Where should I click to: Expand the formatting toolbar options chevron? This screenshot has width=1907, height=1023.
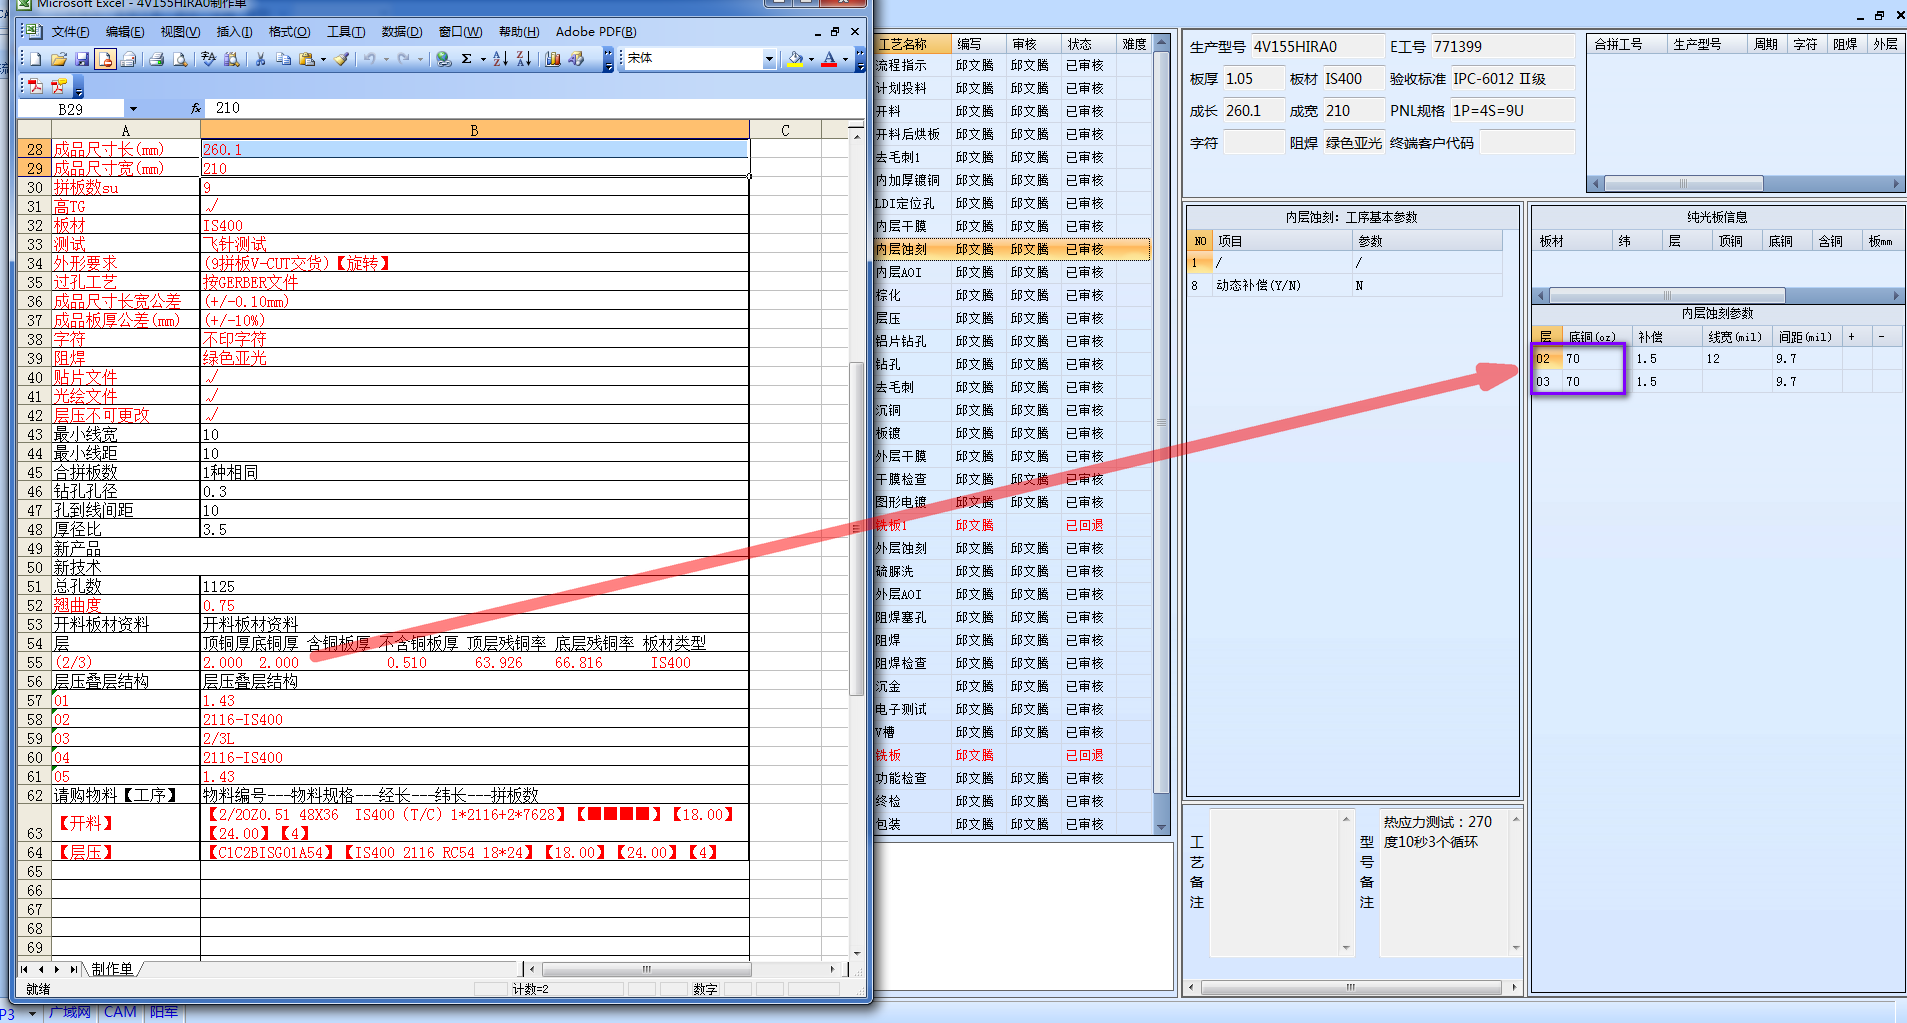click(x=860, y=59)
